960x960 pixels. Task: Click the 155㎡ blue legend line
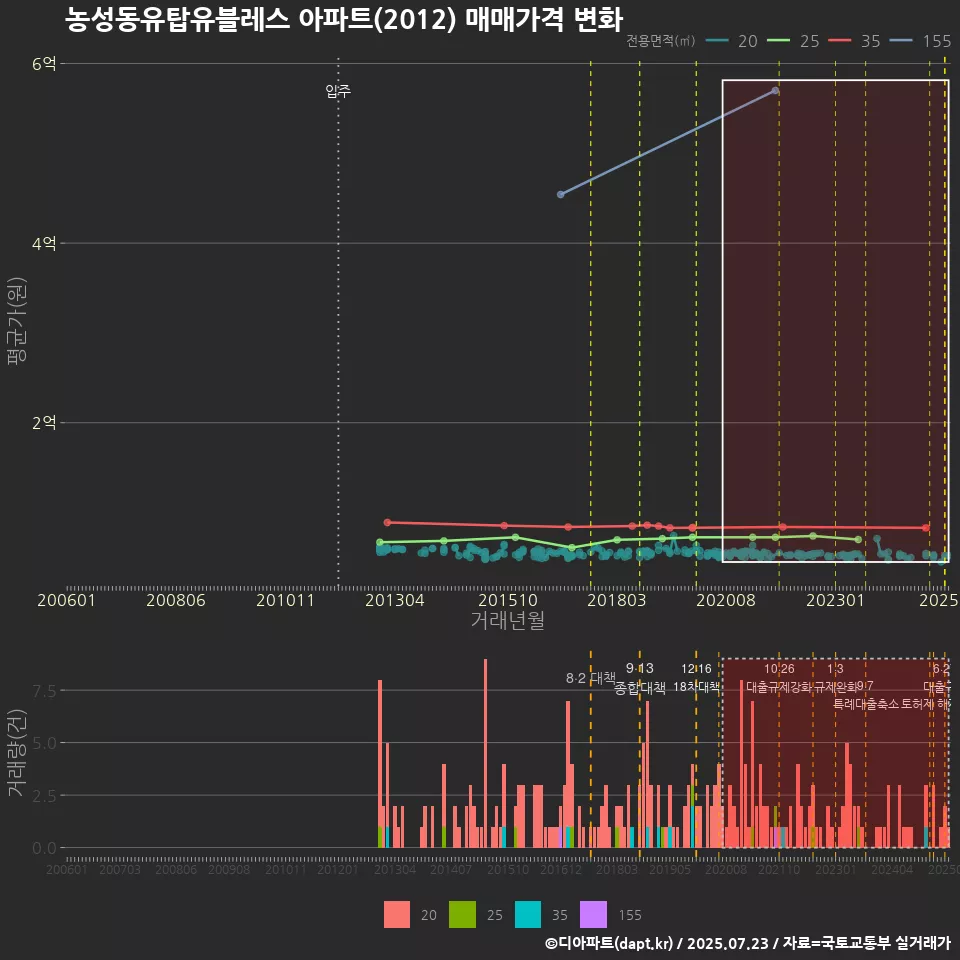[x=901, y=41]
